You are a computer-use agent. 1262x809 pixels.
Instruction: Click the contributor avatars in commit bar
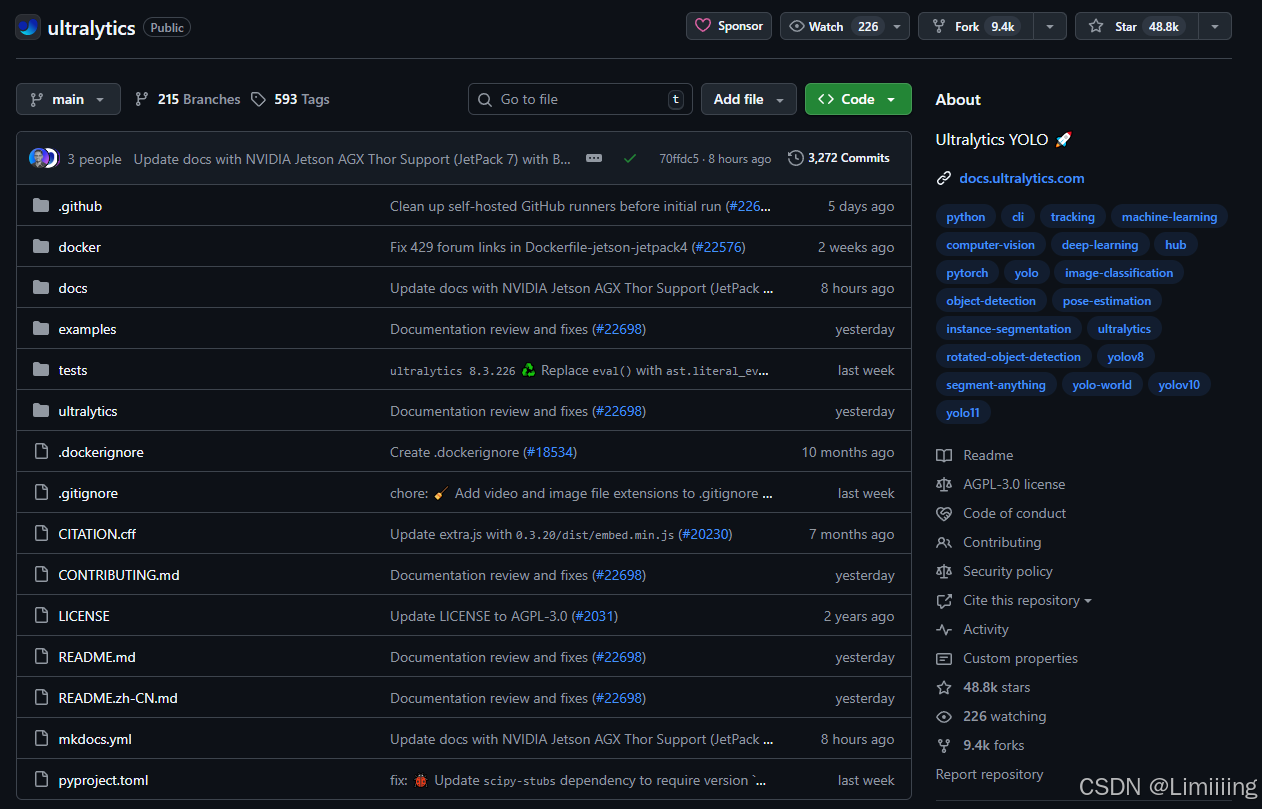coord(43,158)
